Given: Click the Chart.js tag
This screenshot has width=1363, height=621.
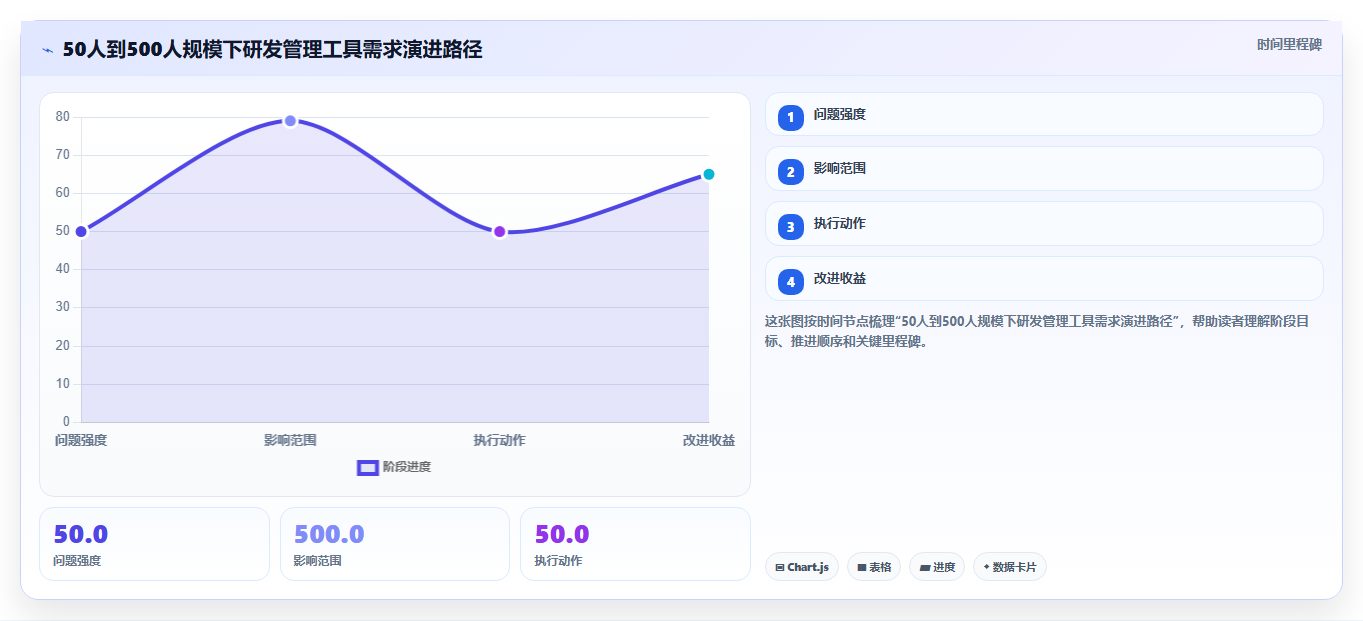Looking at the screenshot, I should coord(802,567).
